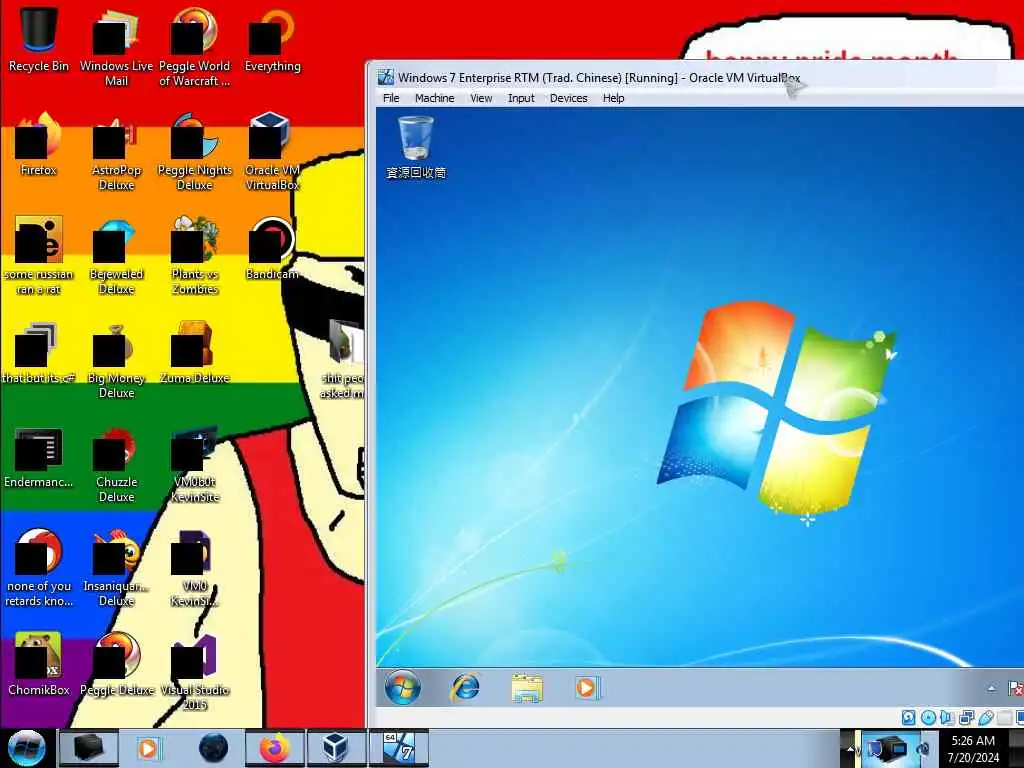The image size is (1024, 768).
Task: Select the host Recycle Bin desktop icon
Action: 39,39
